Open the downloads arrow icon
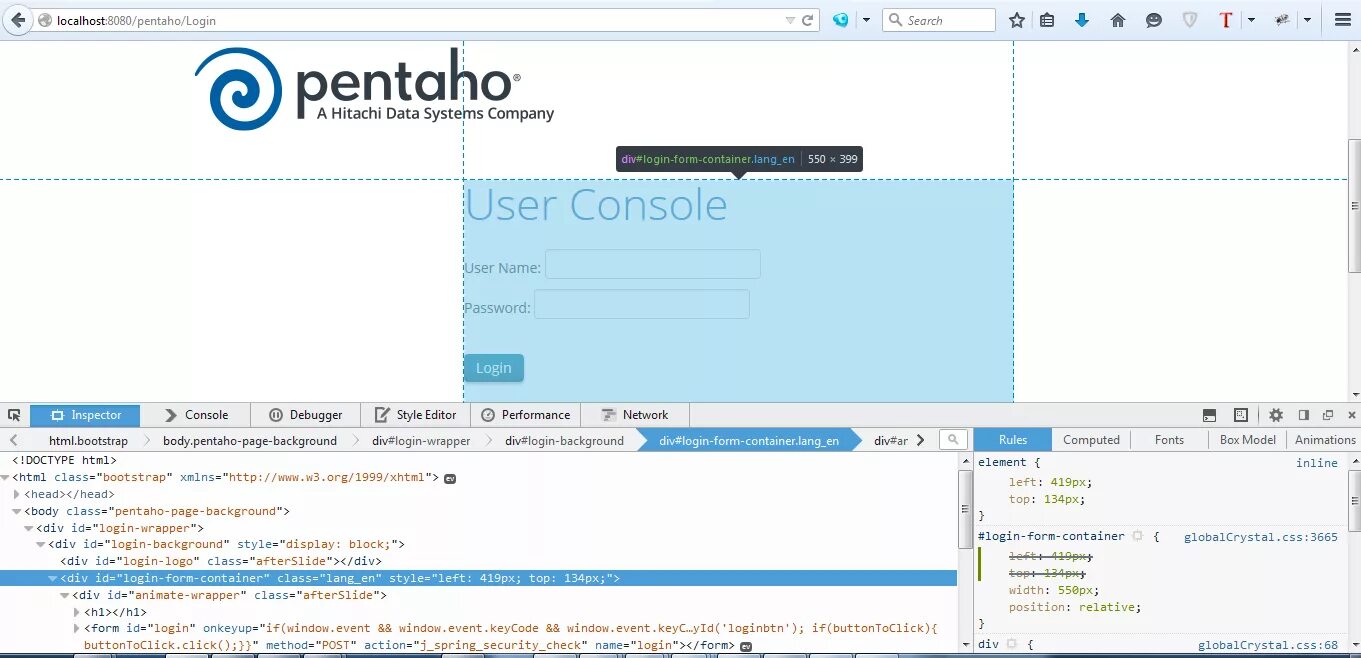Image resolution: width=1361 pixels, height=658 pixels. (x=1082, y=20)
